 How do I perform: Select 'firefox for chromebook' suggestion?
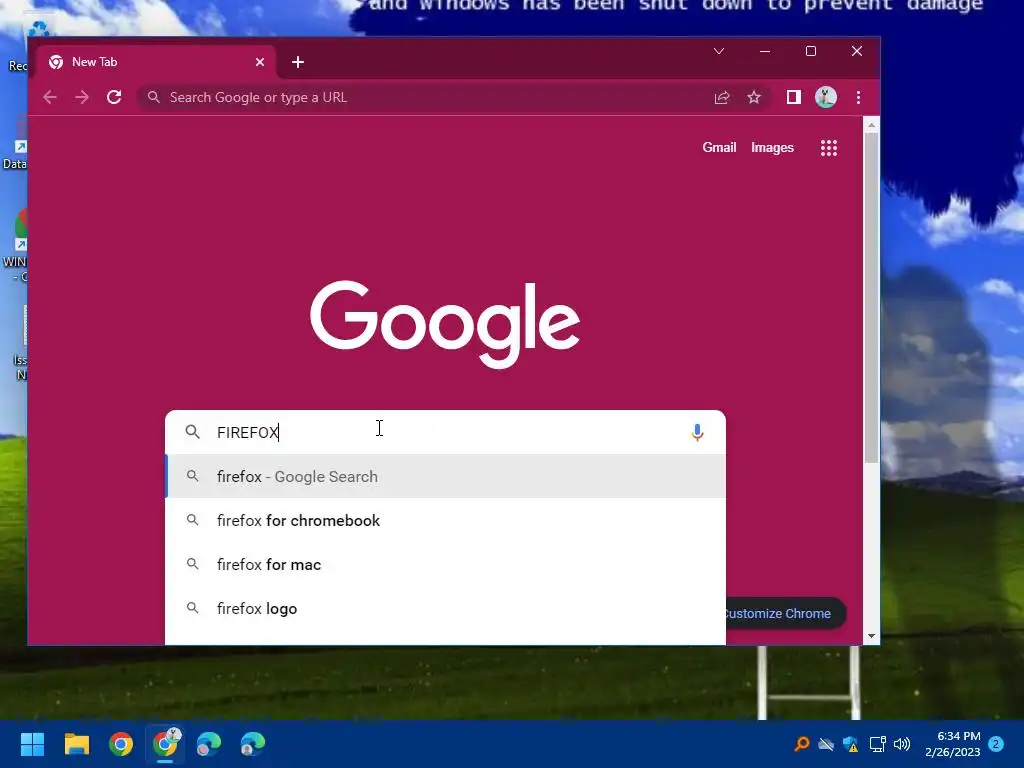[x=445, y=520]
